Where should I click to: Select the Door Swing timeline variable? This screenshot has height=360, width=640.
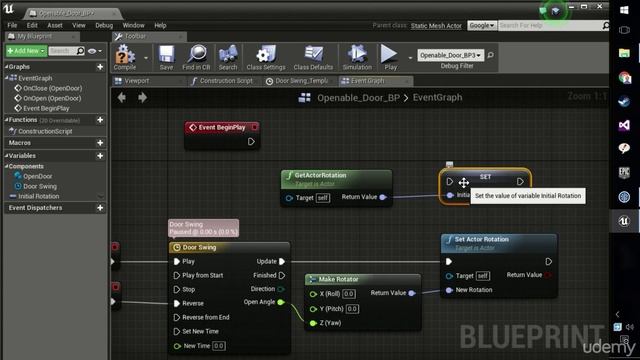tap(40, 187)
